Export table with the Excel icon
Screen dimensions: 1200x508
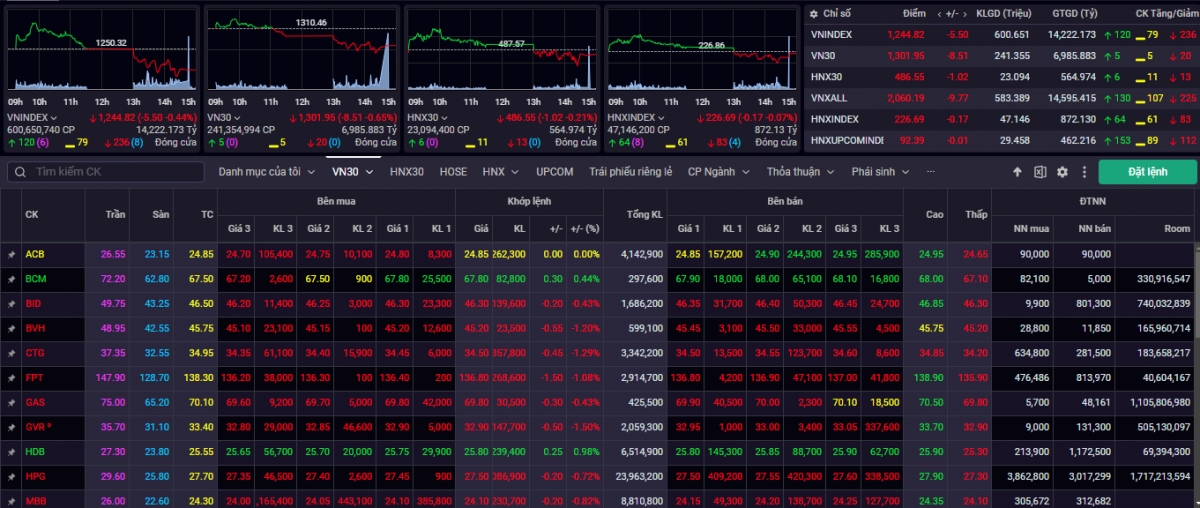[x=1040, y=172]
